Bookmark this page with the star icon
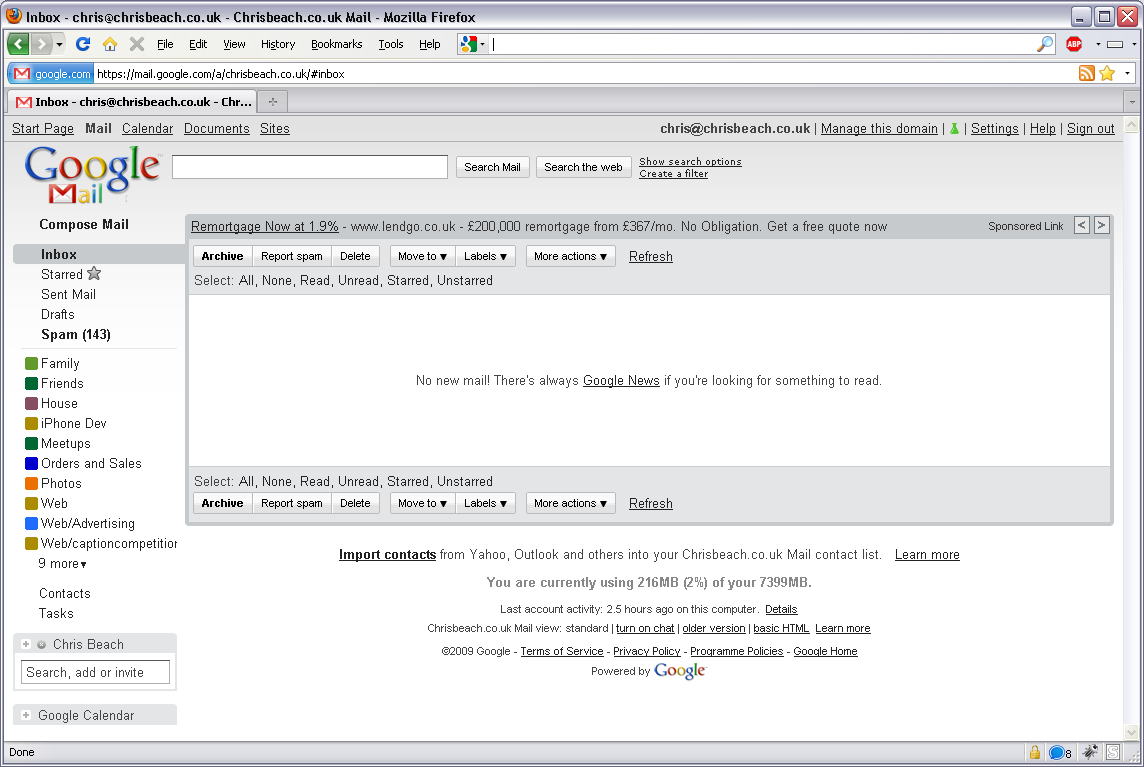 pyautogui.click(x=1107, y=73)
